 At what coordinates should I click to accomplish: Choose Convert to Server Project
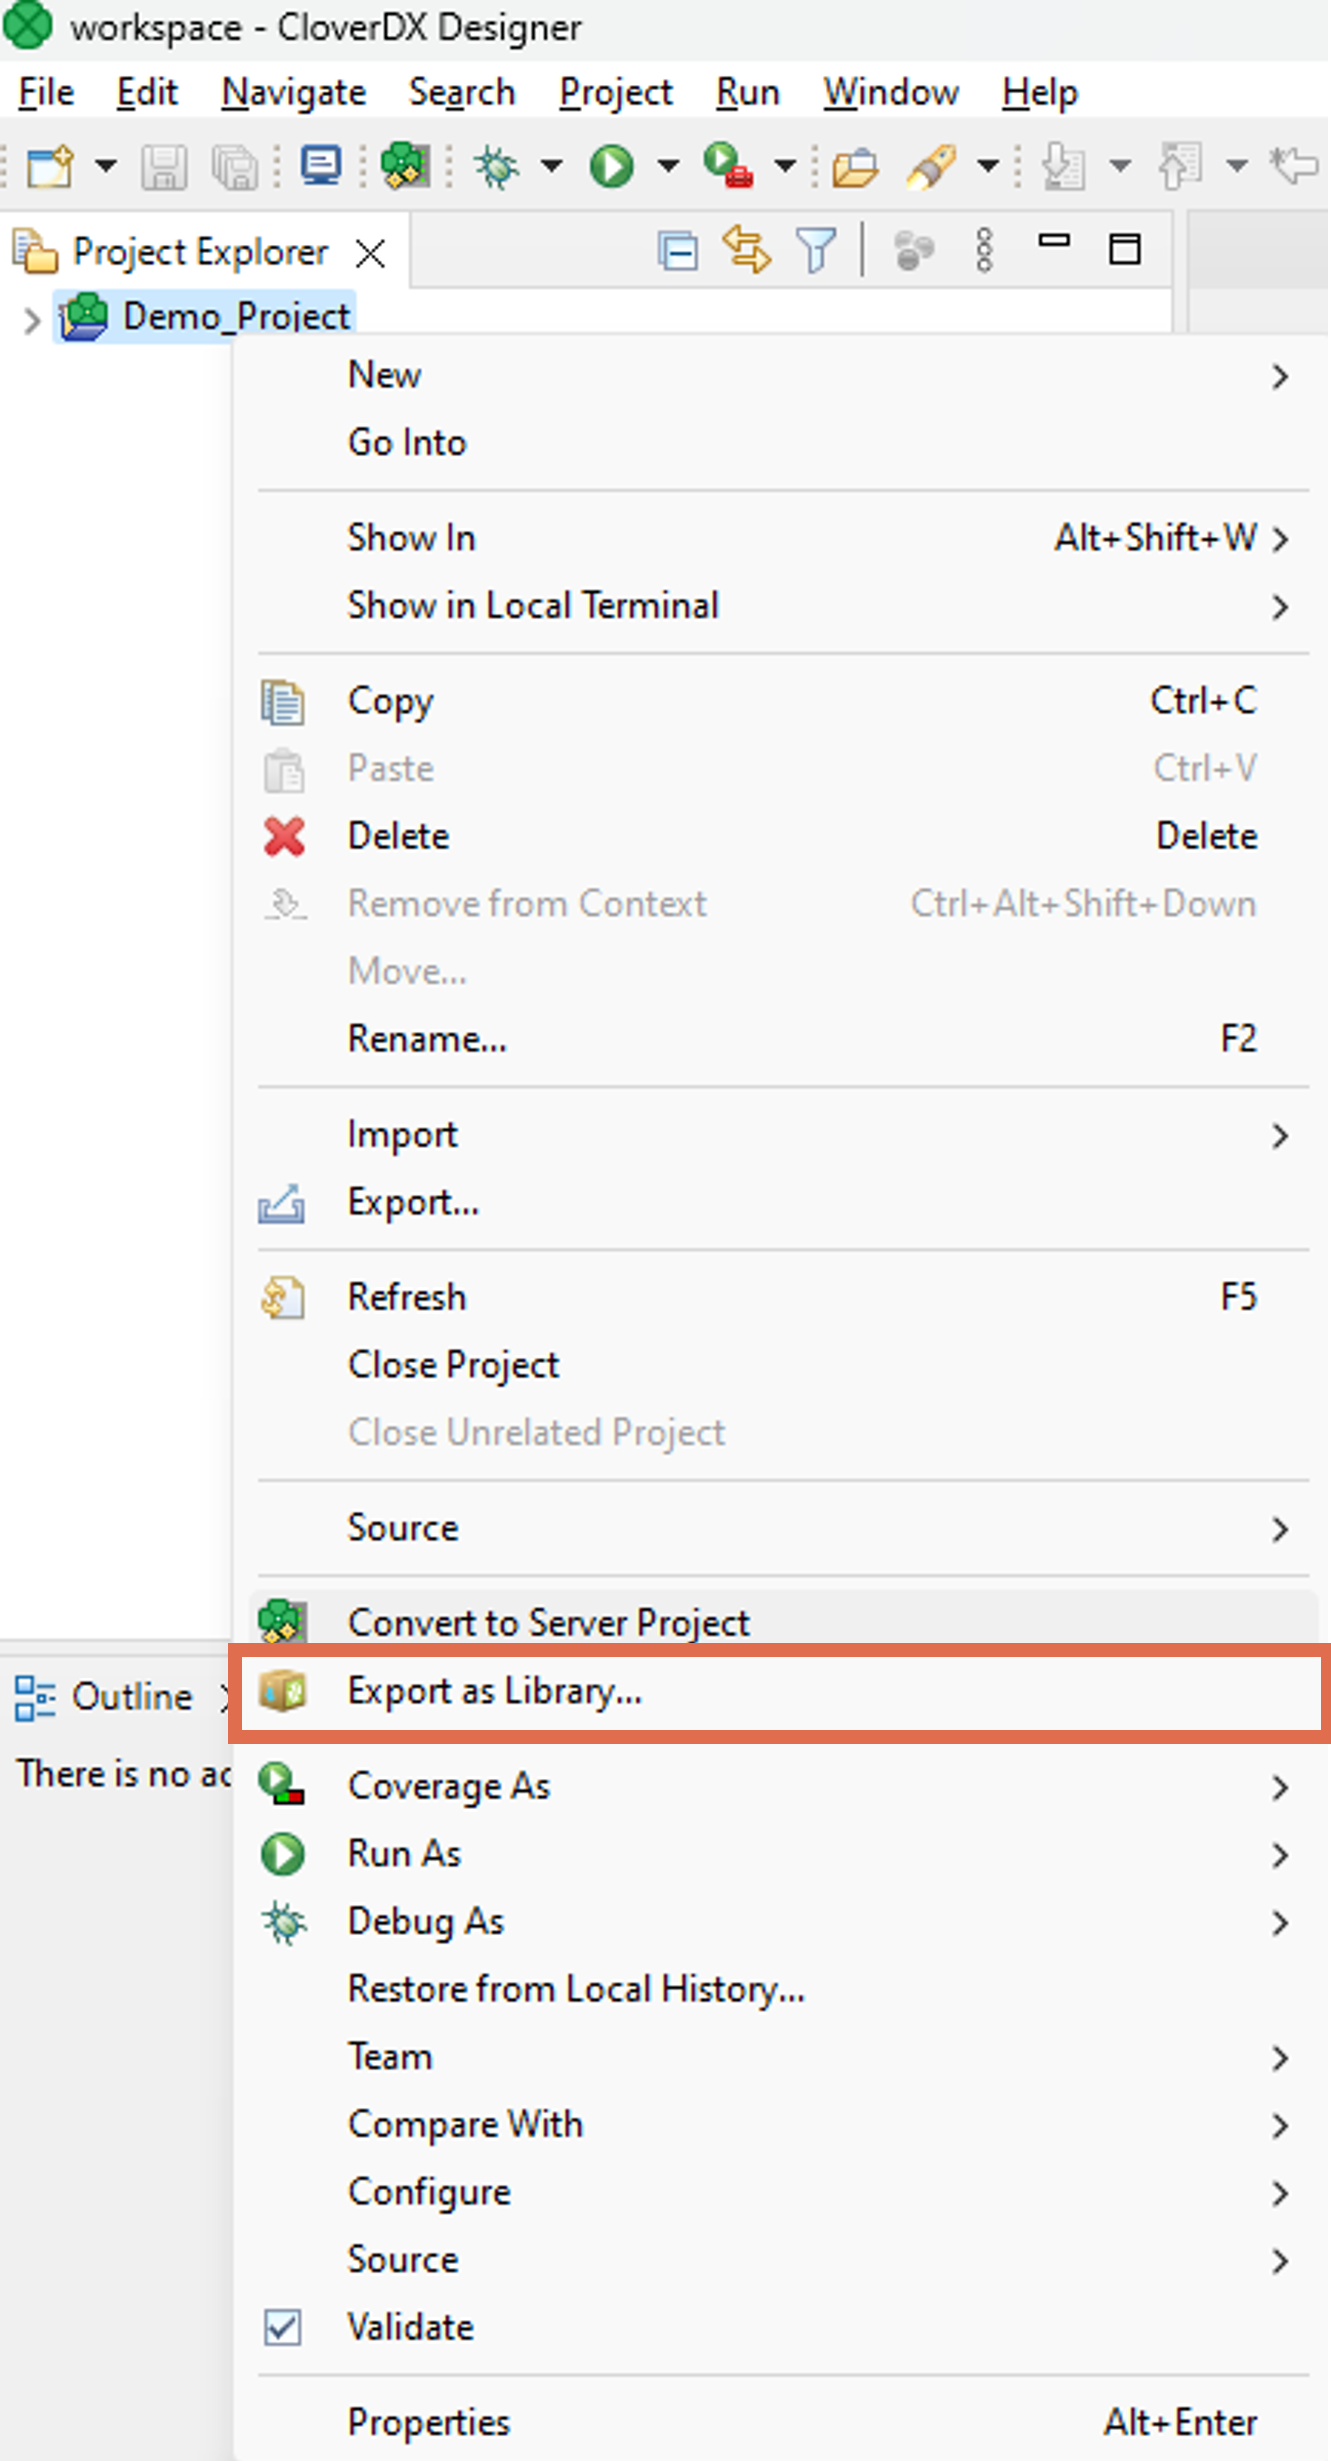coord(548,1622)
